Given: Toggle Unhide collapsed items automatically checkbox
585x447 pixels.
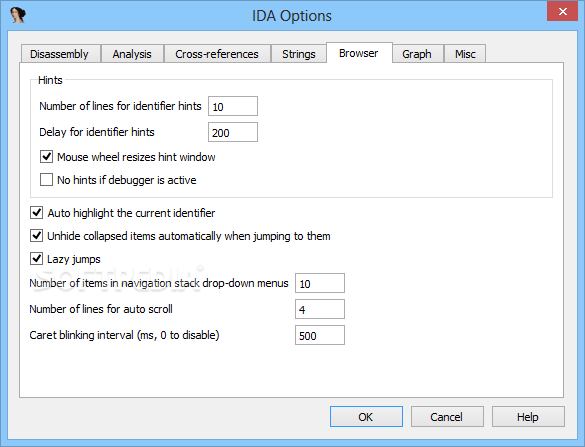Looking at the screenshot, I should 36,236.
